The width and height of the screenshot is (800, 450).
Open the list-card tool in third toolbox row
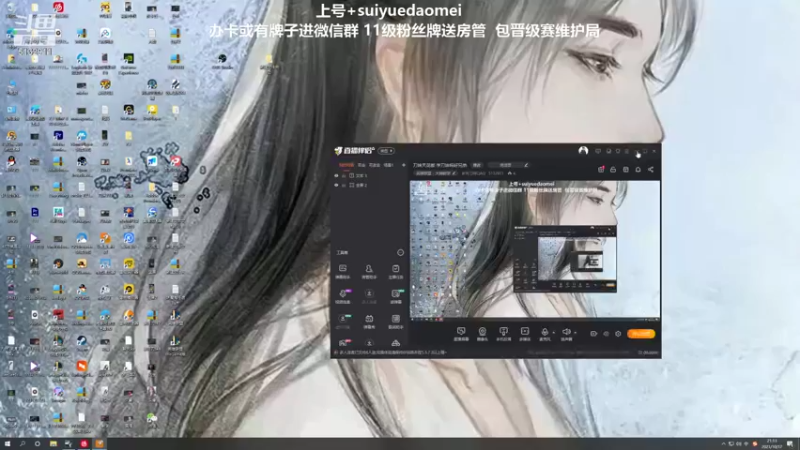(395, 321)
